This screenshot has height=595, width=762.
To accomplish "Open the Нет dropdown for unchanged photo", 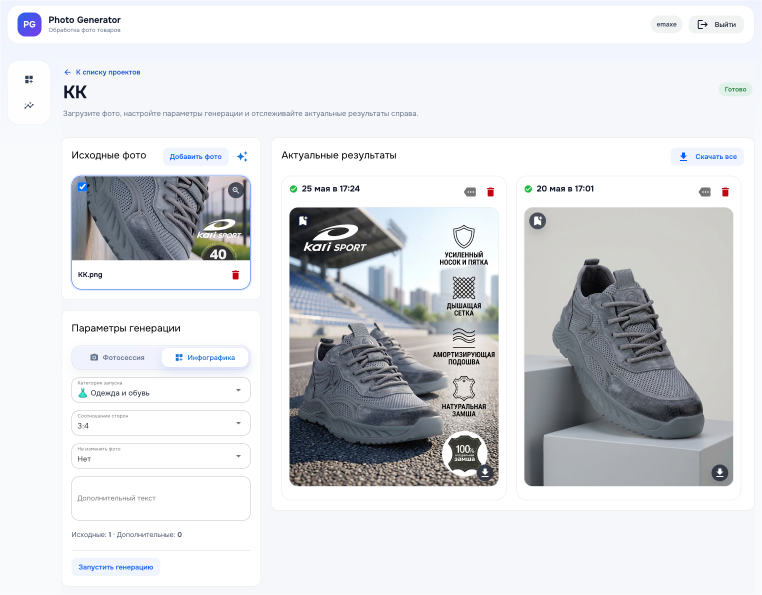I will [161, 456].
